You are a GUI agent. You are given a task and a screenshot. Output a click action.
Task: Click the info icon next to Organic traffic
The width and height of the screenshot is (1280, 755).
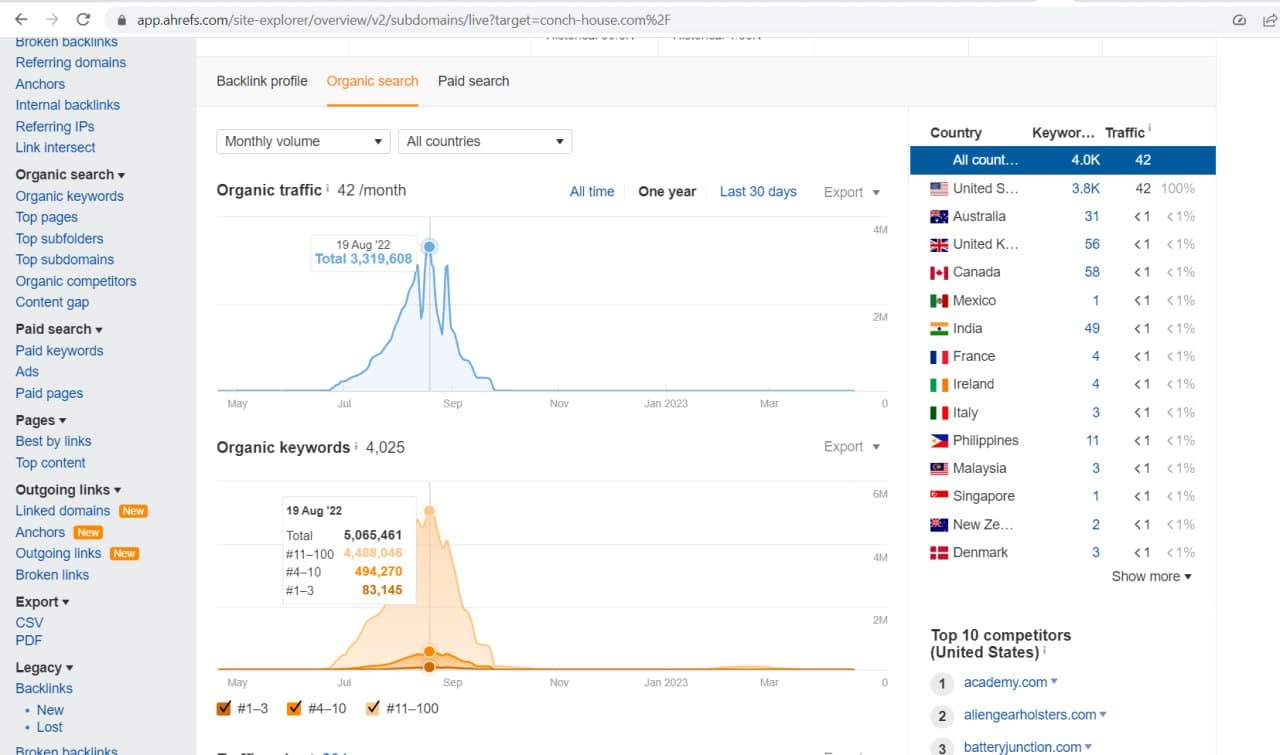[328, 188]
